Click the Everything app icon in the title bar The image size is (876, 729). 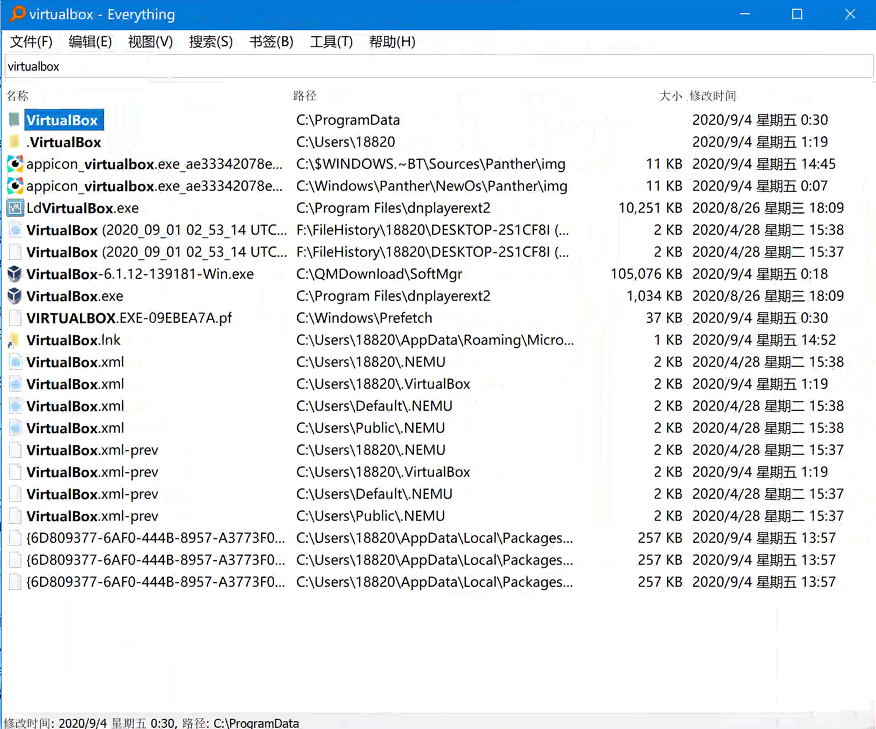coord(17,13)
